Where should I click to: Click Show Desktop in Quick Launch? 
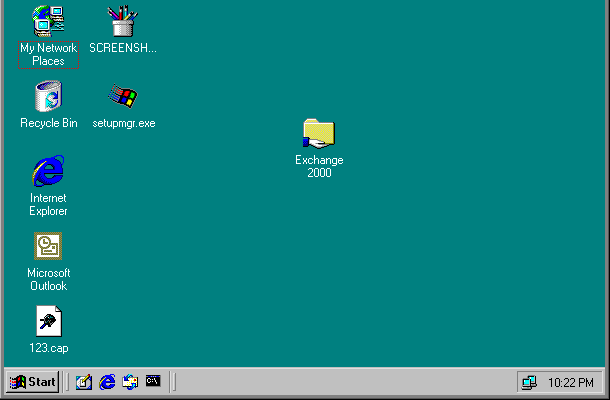[x=84, y=381]
